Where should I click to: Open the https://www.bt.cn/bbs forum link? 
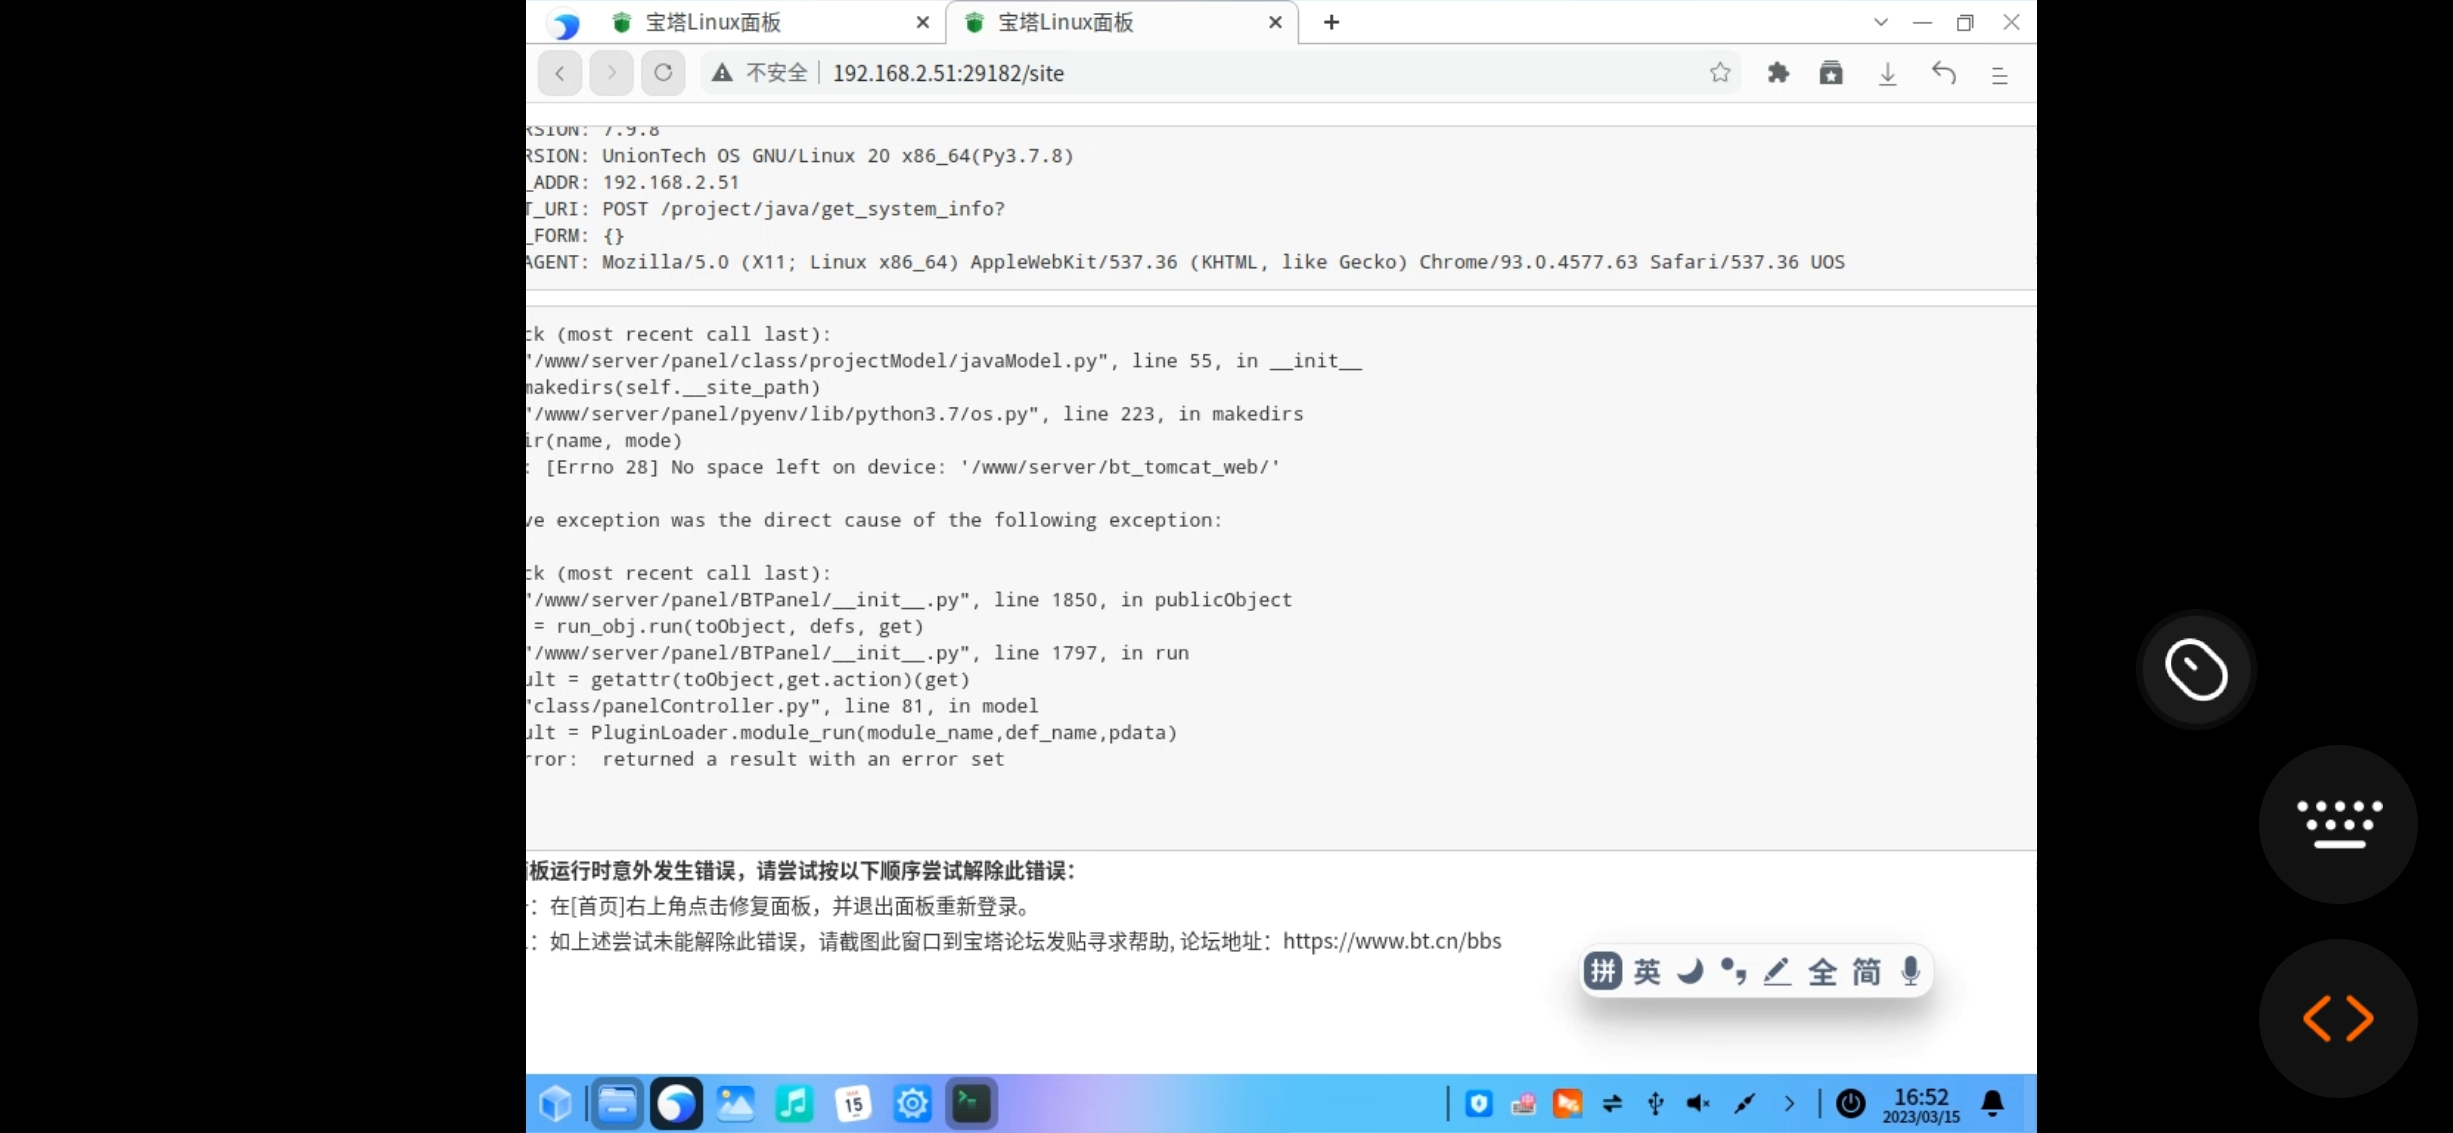[x=1392, y=941]
